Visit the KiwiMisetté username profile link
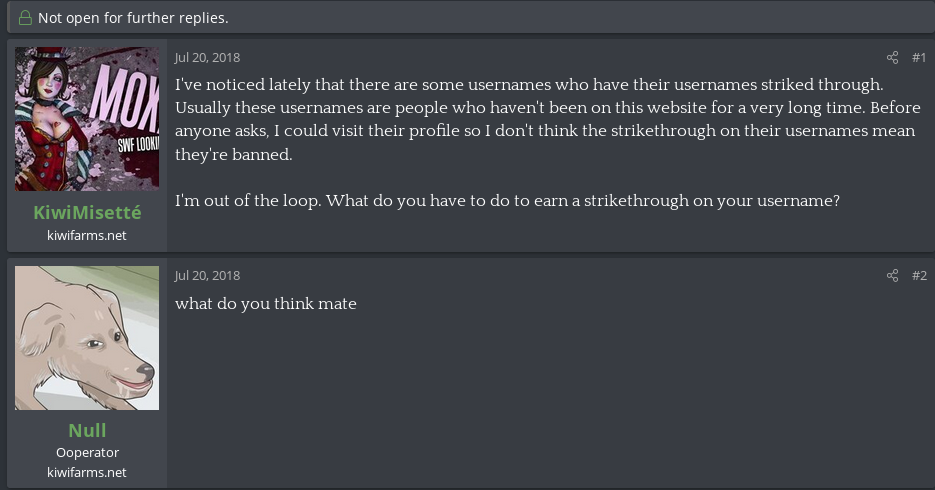Screen dimensions: 935x490 click(87, 213)
